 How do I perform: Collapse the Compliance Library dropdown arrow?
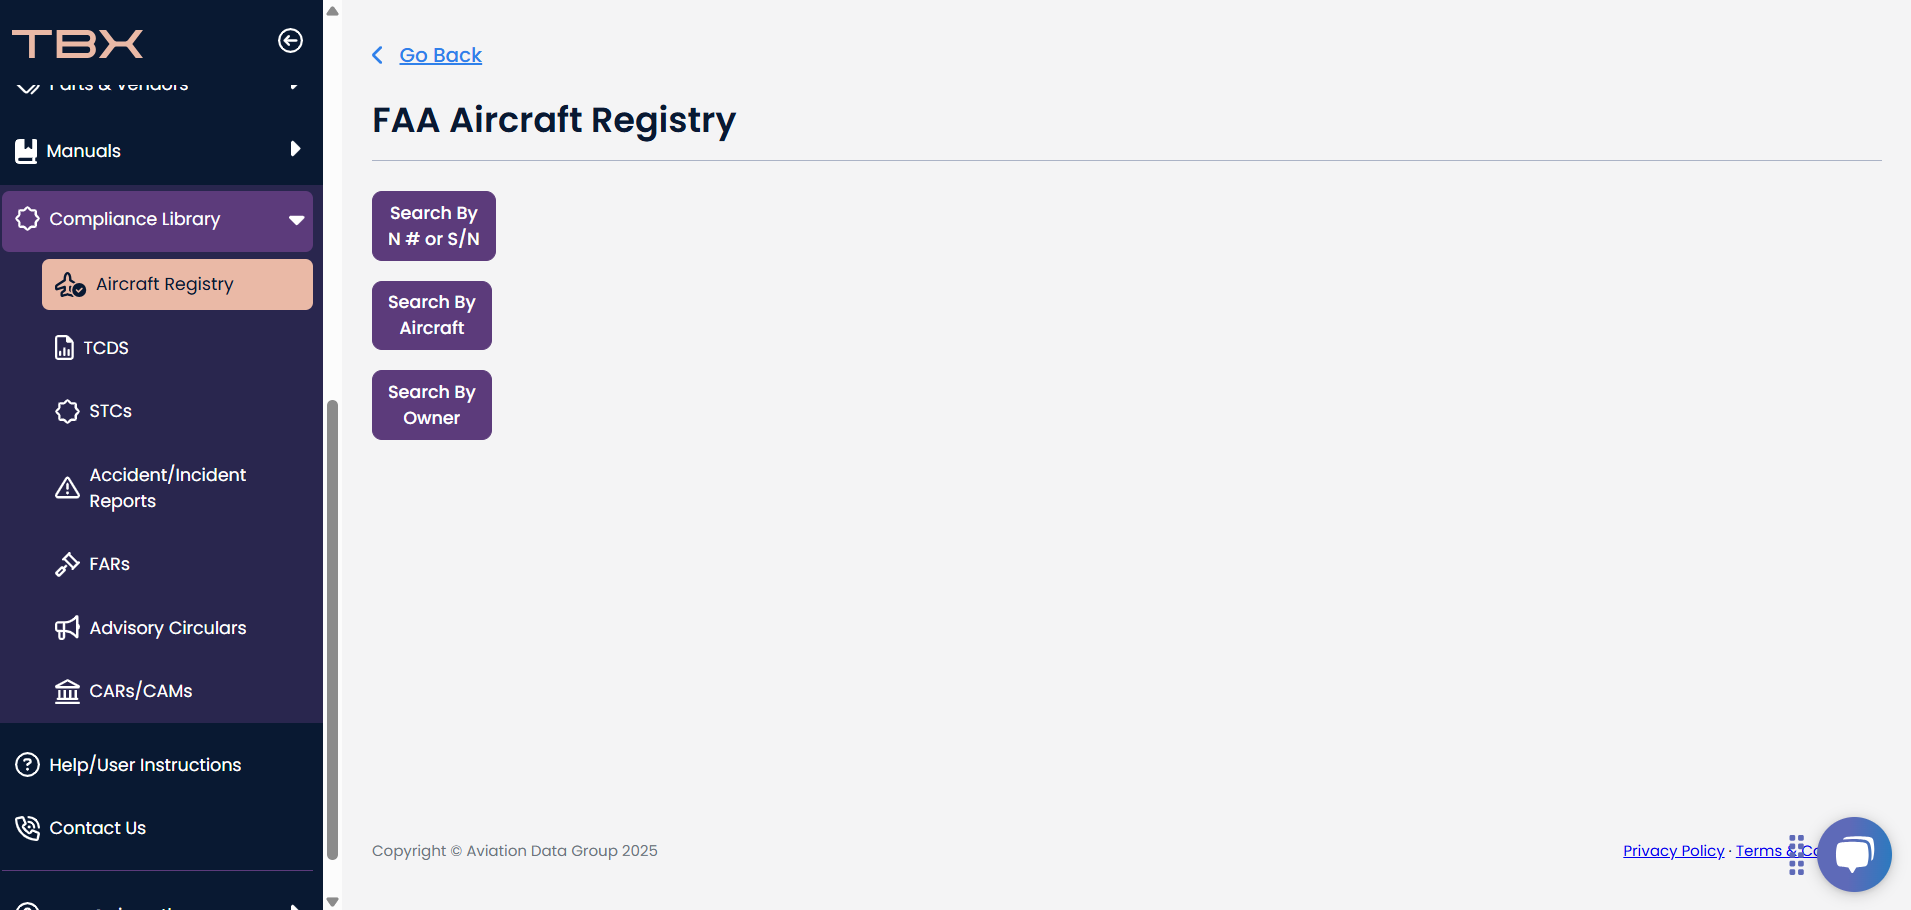coord(296,220)
